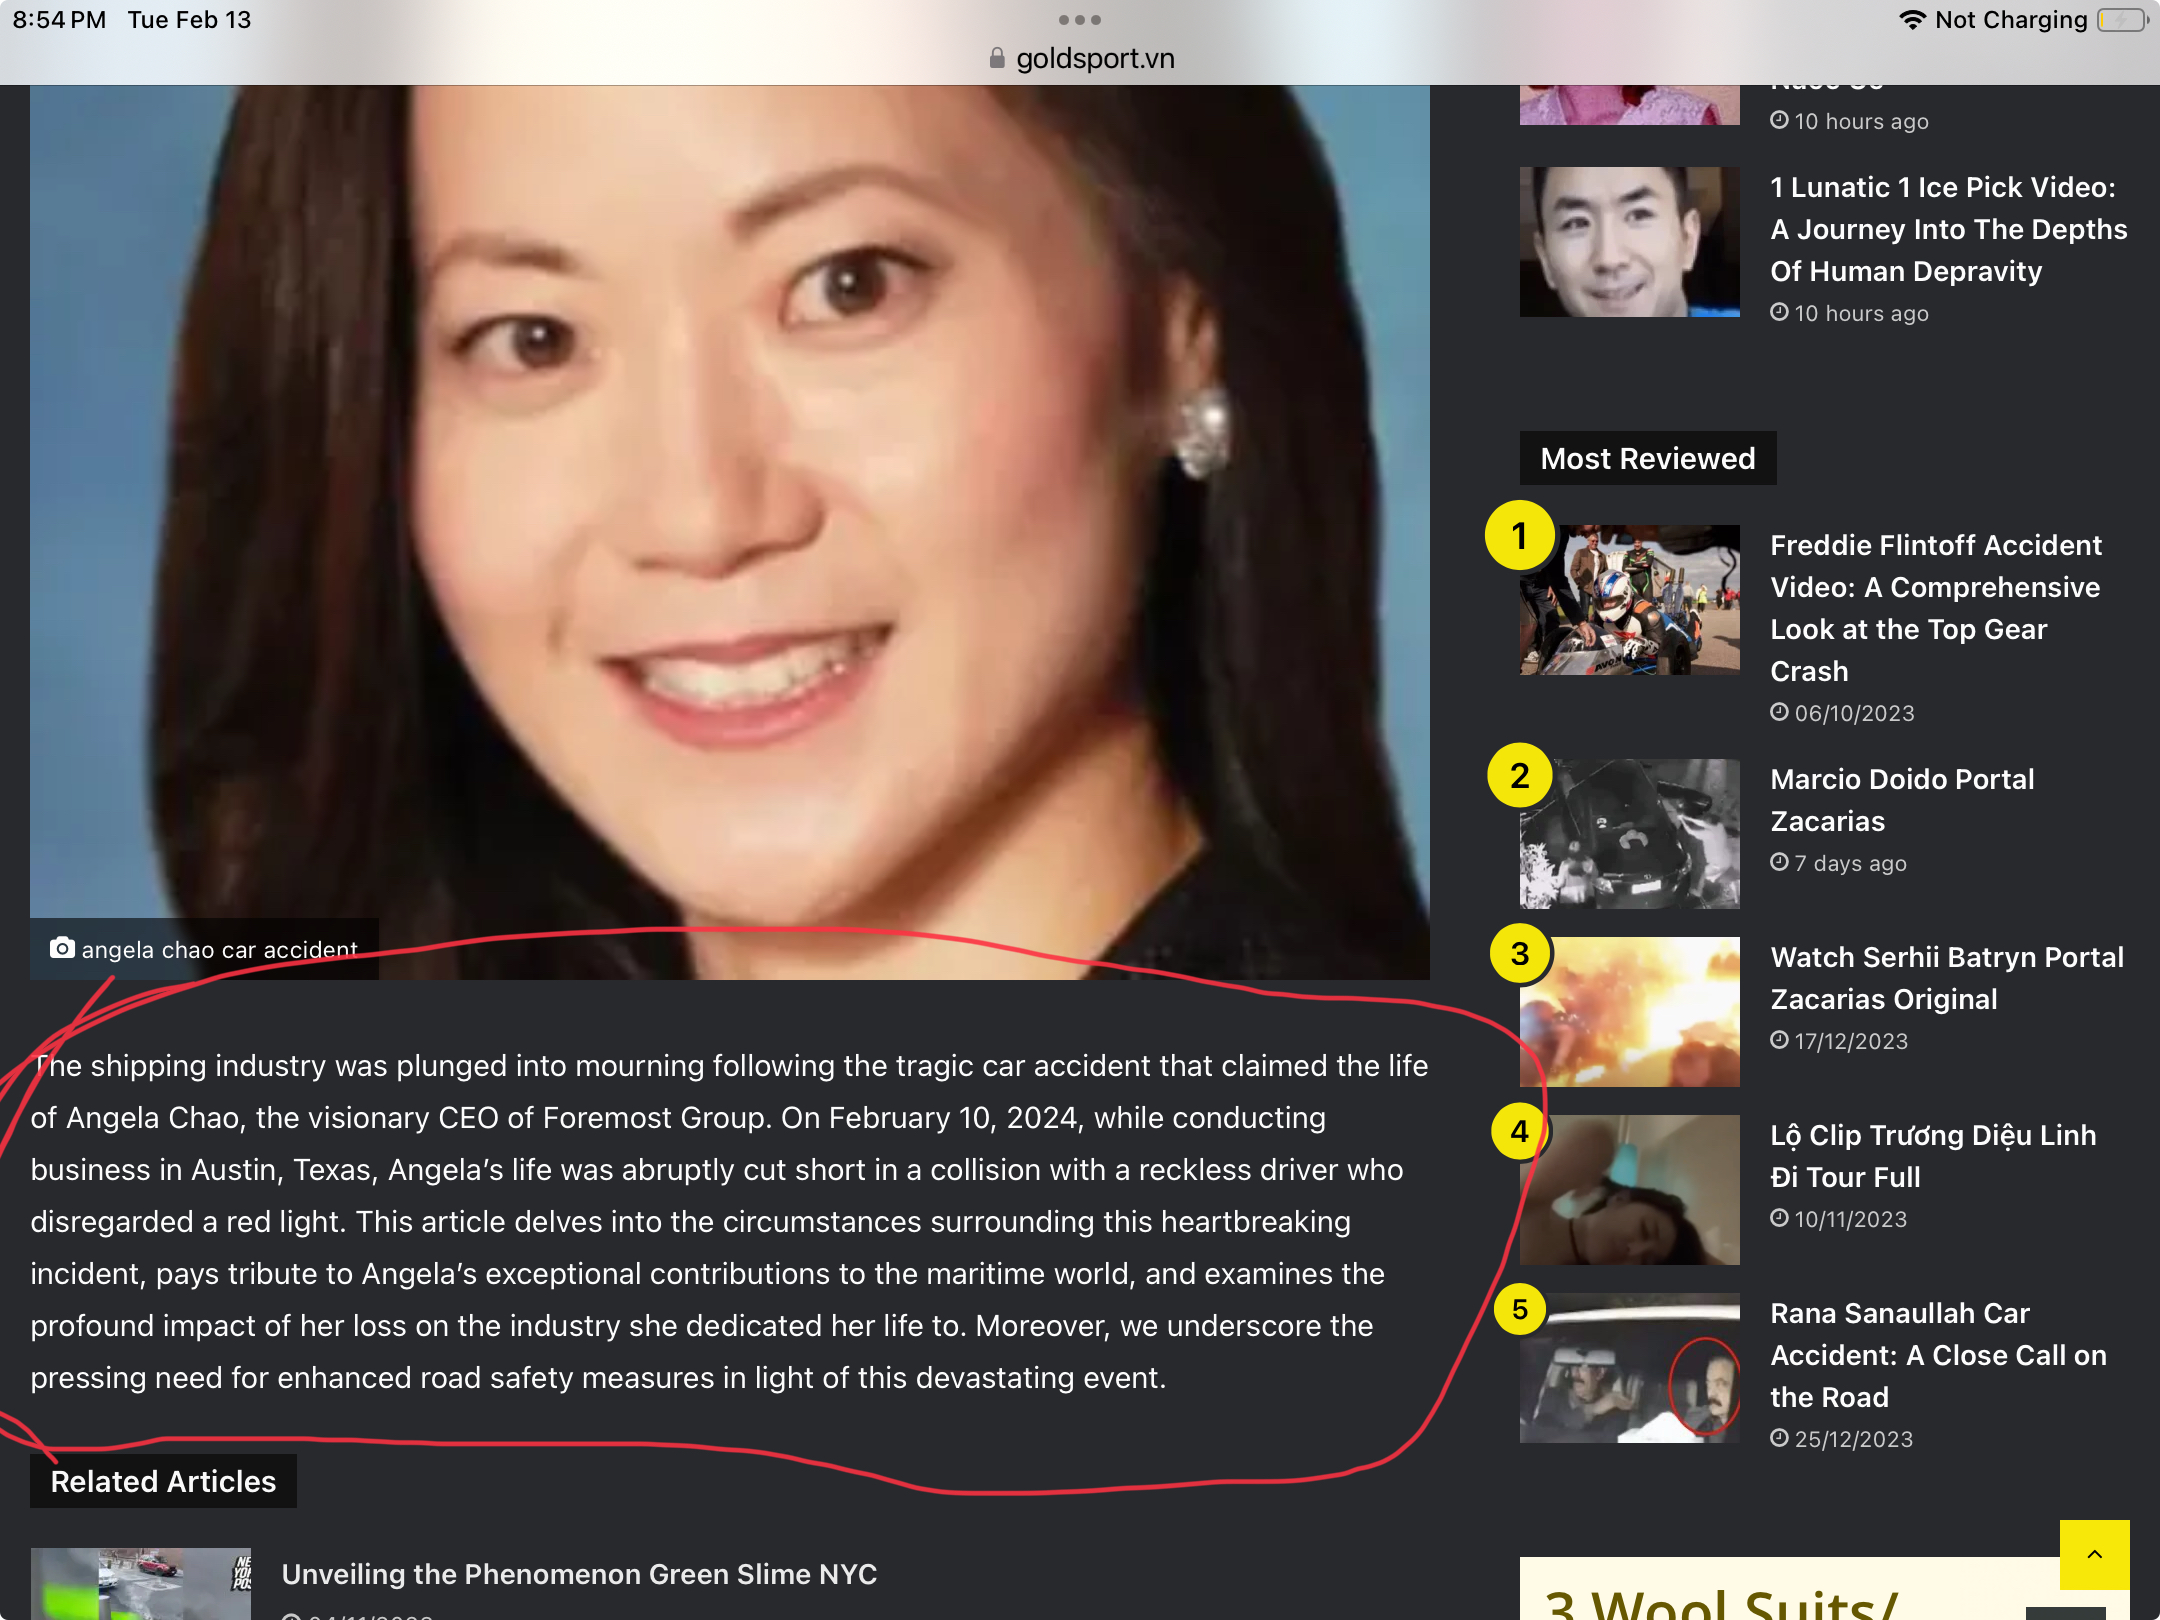Viewport: 2160px width, 1620px height.
Task: Open the three-dot multitasking menu
Action: tap(1080, 20)
